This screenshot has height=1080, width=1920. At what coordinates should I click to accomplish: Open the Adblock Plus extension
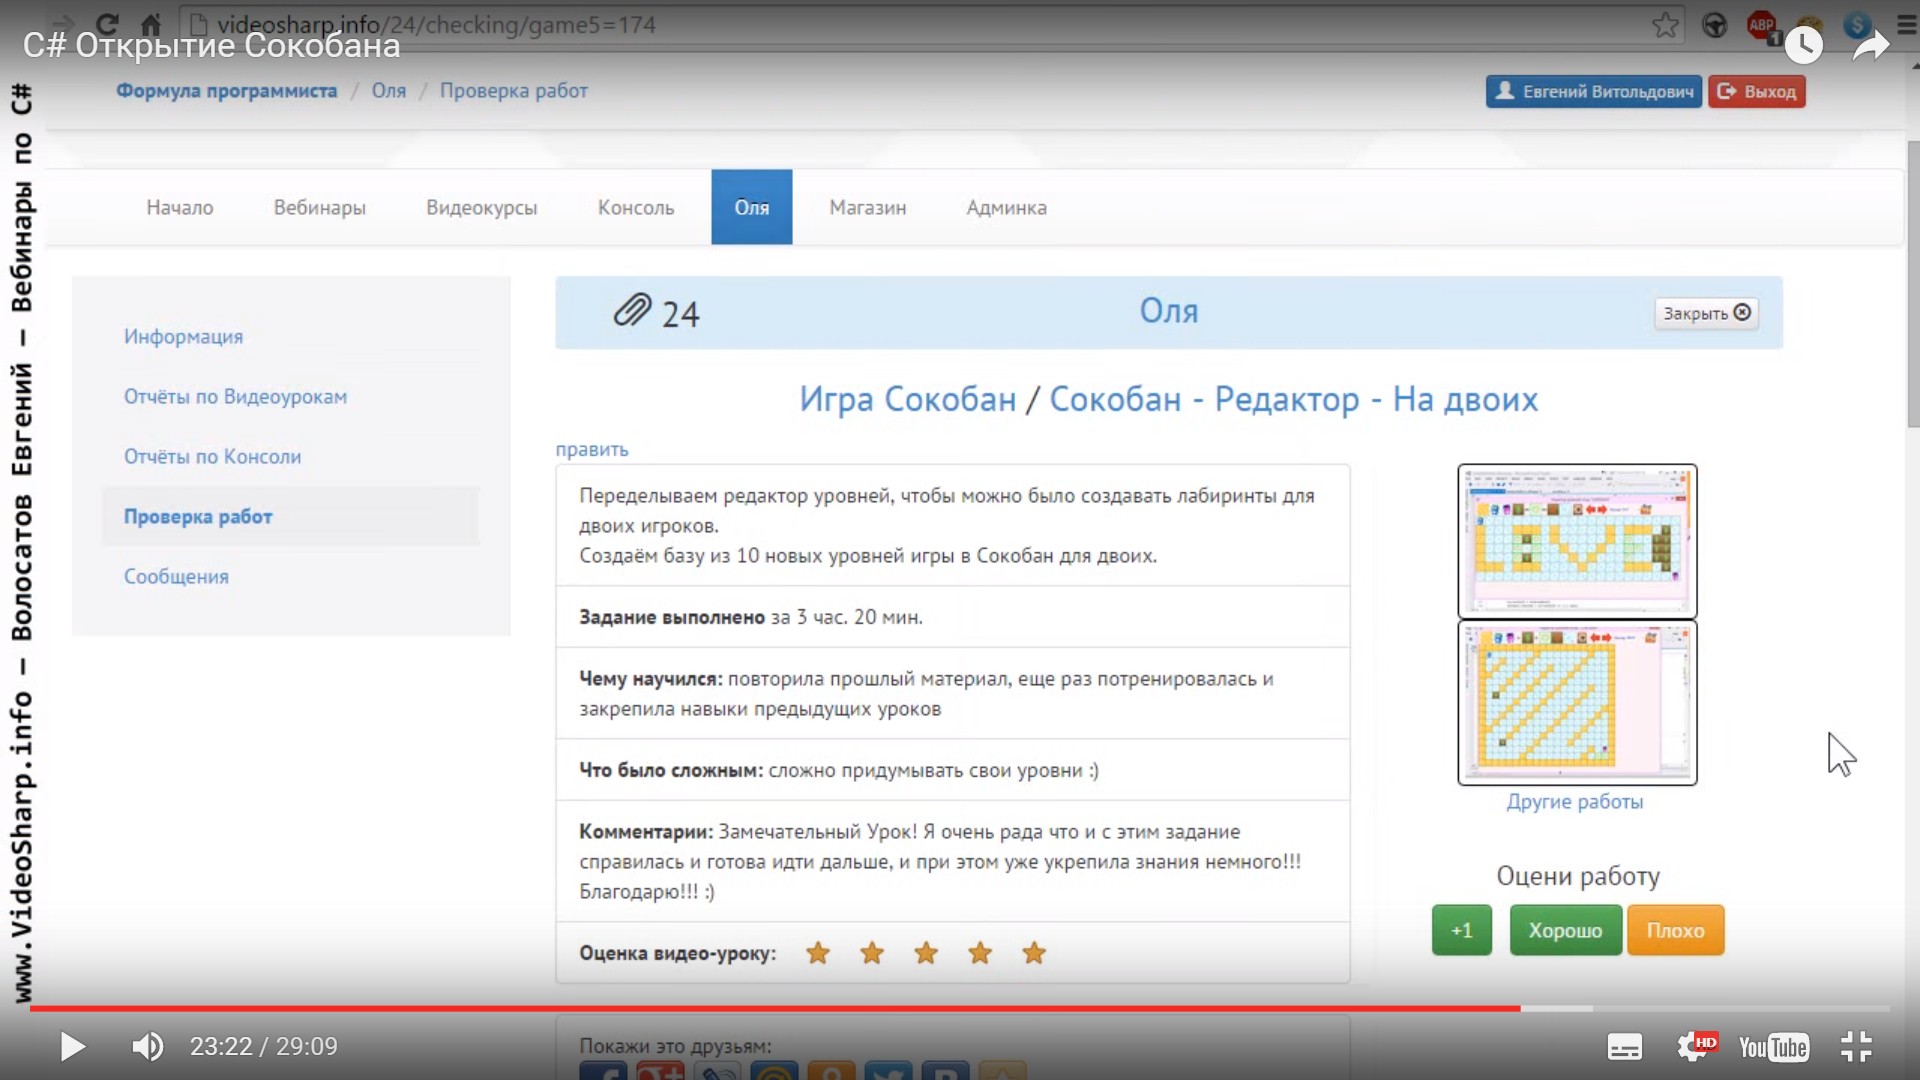pos(1762,25)
